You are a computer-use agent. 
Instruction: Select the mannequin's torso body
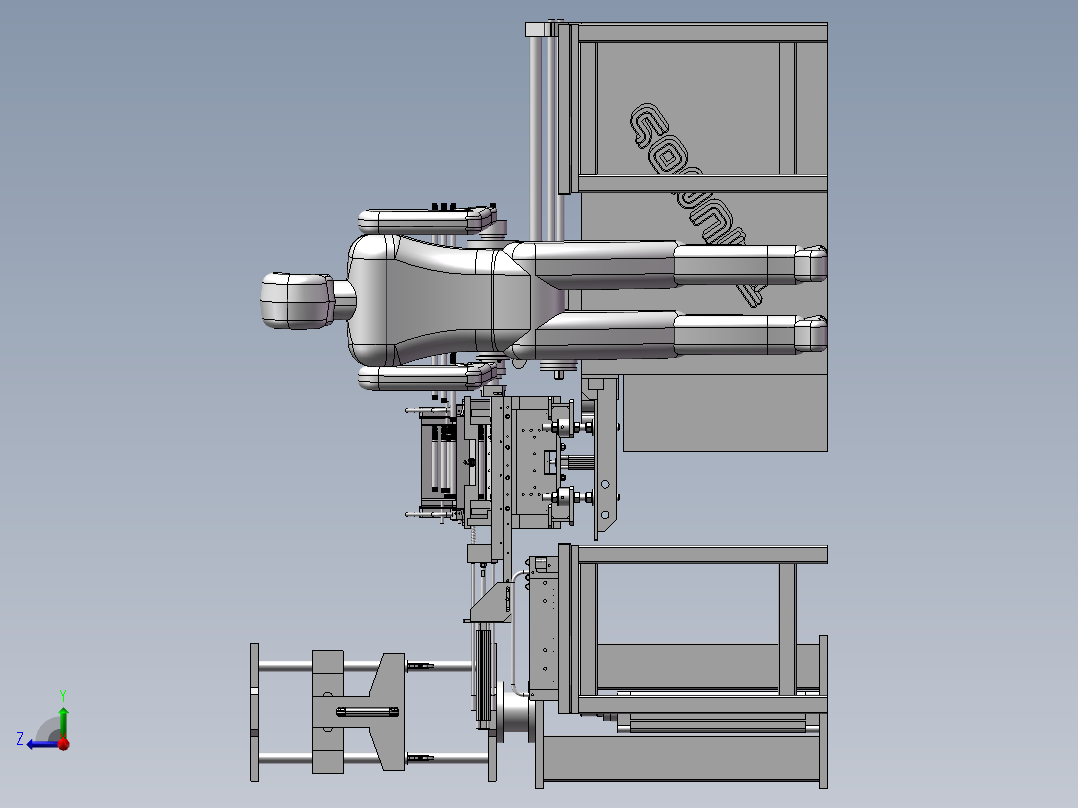click(440, 300)
